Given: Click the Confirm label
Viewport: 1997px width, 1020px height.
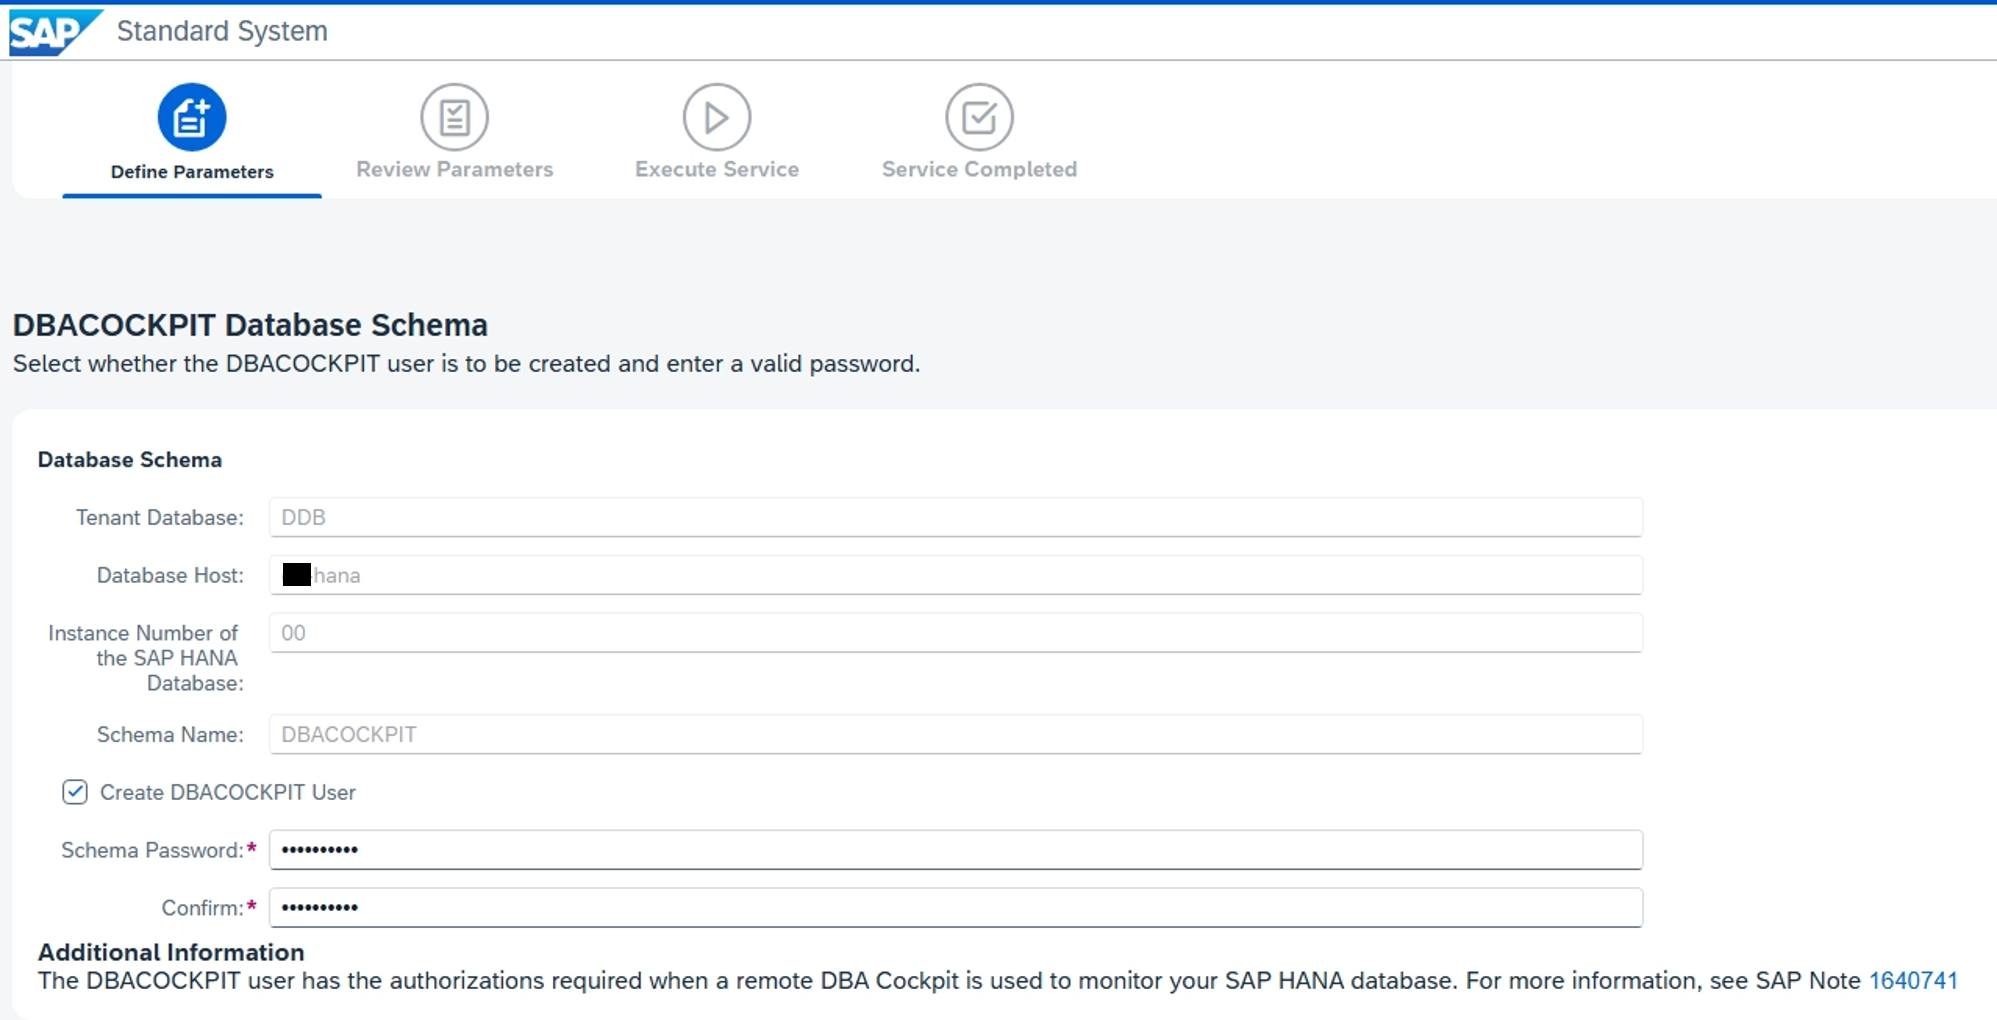Looking at the screenshot, I should 203,908.
